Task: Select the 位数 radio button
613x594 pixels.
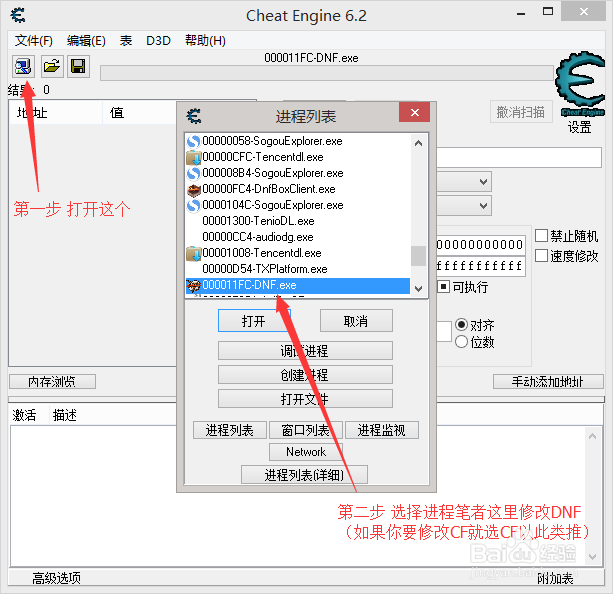Action: [461, 341]
